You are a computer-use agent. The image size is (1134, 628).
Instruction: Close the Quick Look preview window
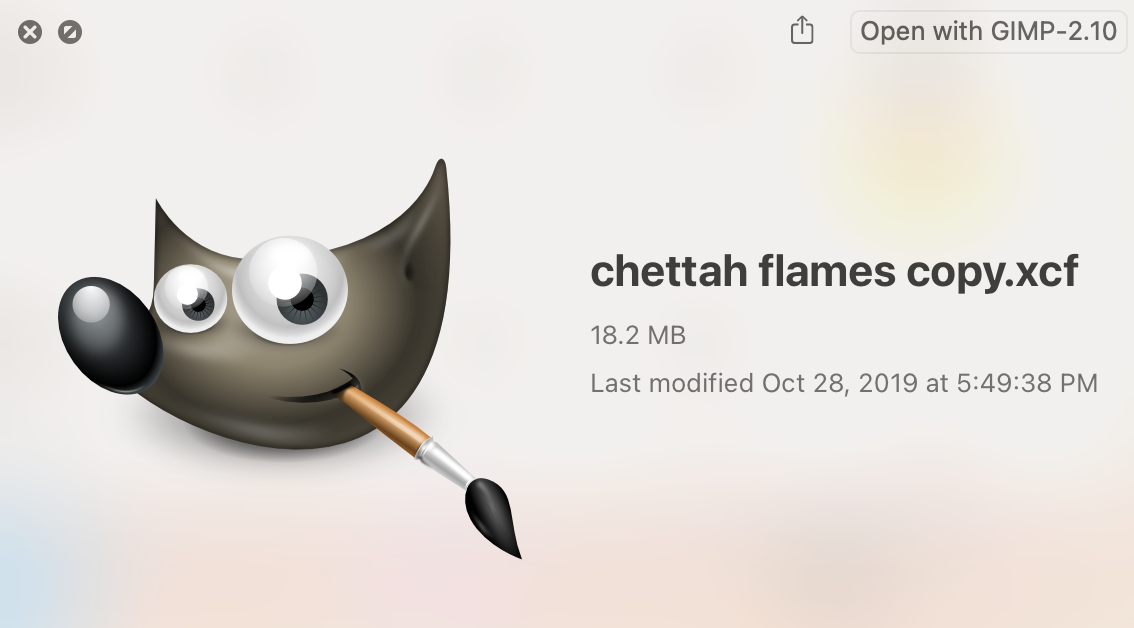coord(30,32)
